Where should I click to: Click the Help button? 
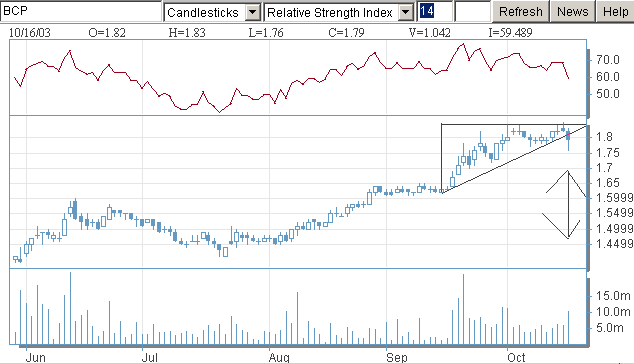[x=615, y=11]
